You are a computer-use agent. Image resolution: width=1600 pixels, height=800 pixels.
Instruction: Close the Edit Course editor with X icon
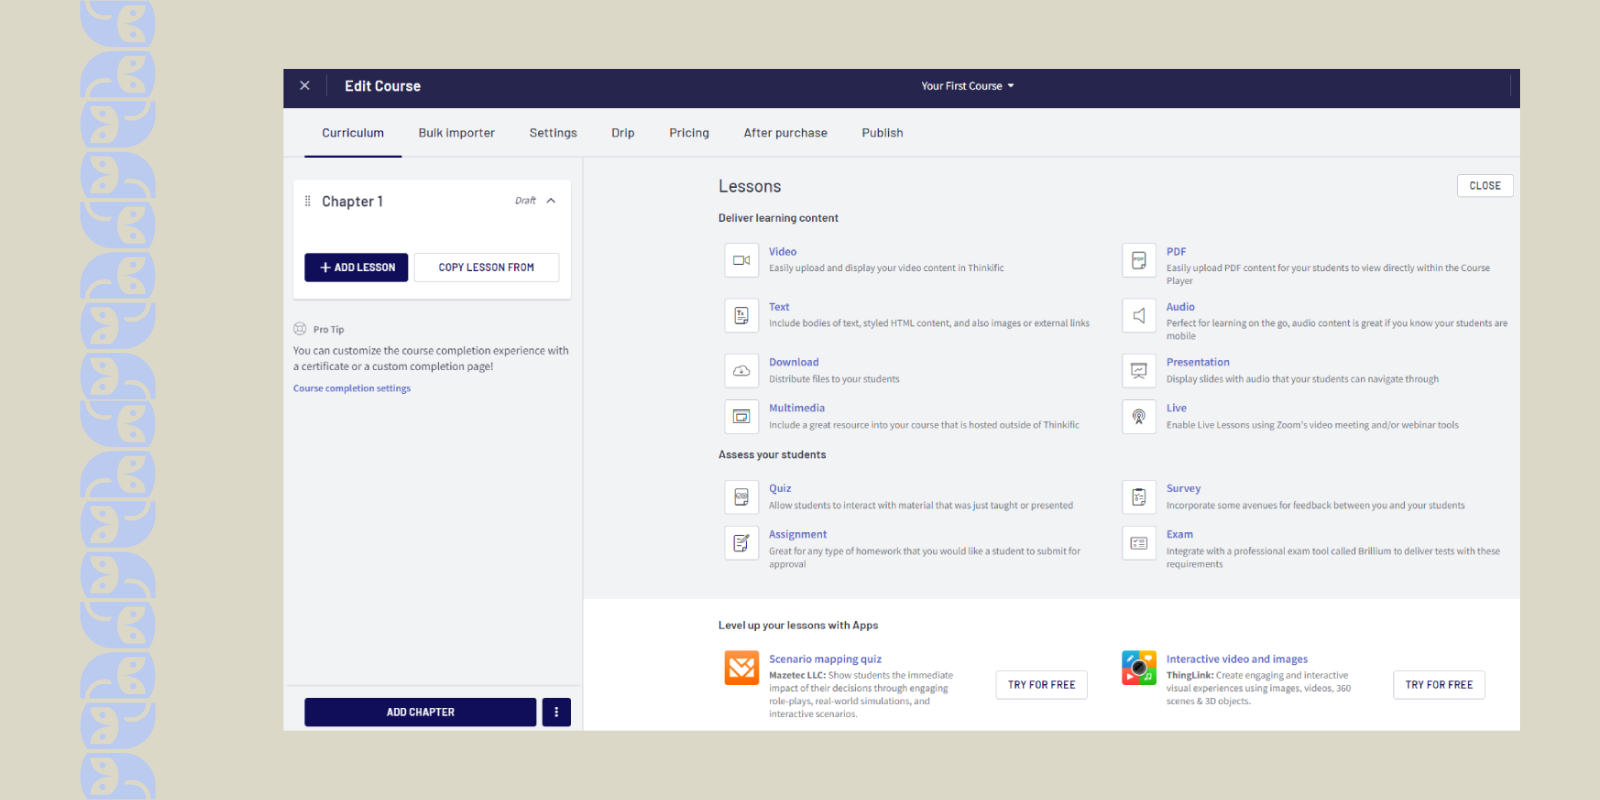pyautogui.click(x=305, y=86)
